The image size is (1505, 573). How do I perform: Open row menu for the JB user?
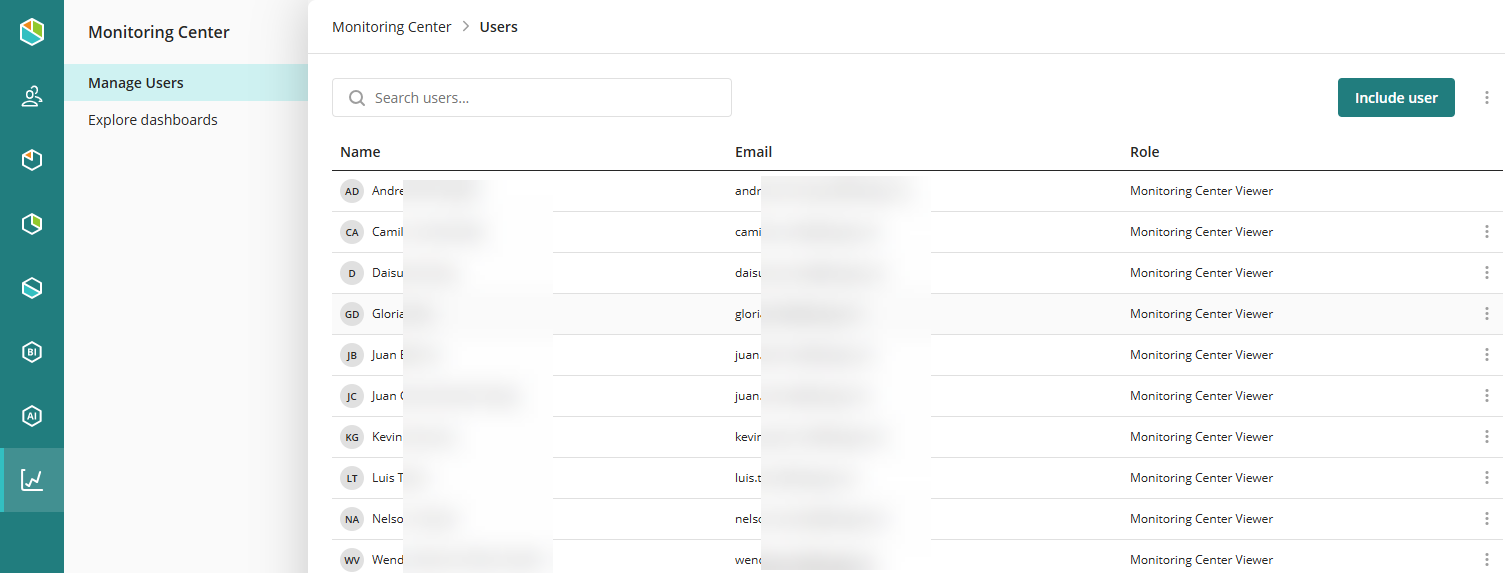point(1486,355)
